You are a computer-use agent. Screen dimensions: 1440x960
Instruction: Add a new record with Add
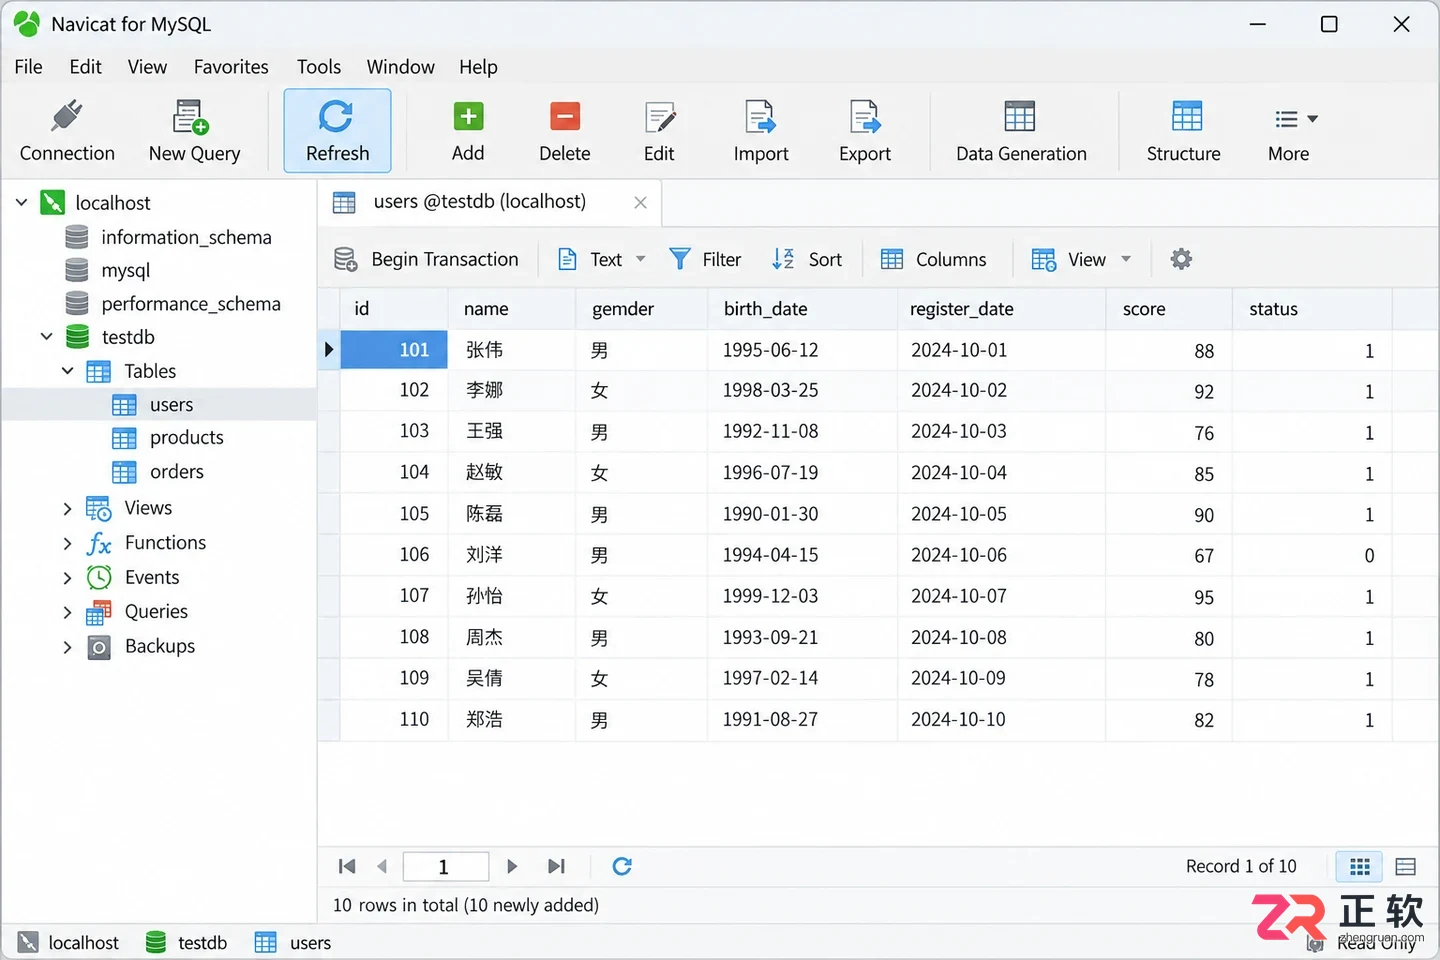(467, 131)
